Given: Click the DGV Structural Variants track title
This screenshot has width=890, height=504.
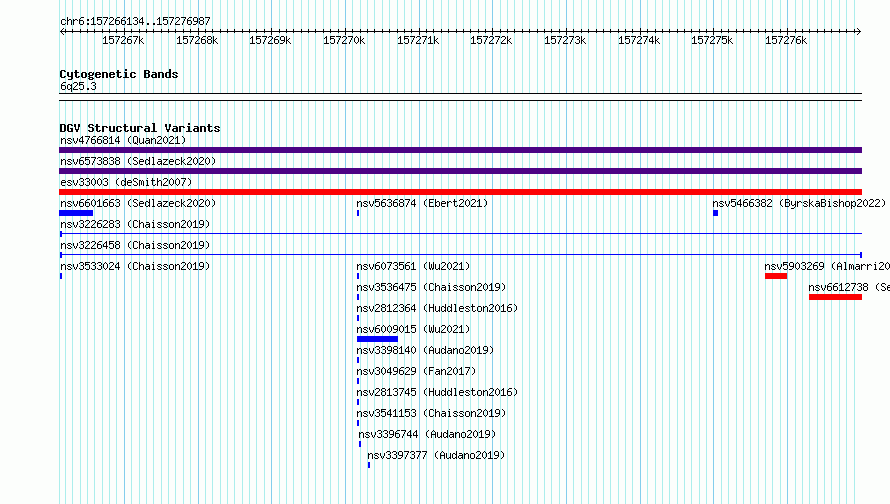Looking at the screenshot, I should tap(140, 128).
